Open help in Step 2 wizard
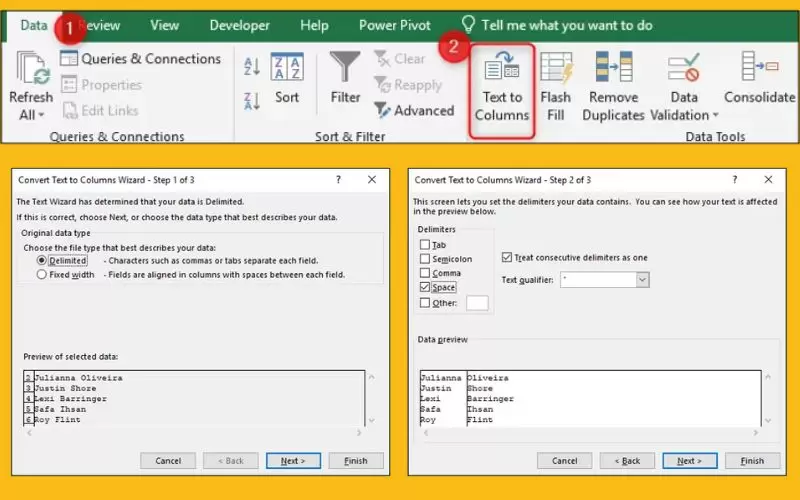Screen dimensions: 800x500 (735, 180)
